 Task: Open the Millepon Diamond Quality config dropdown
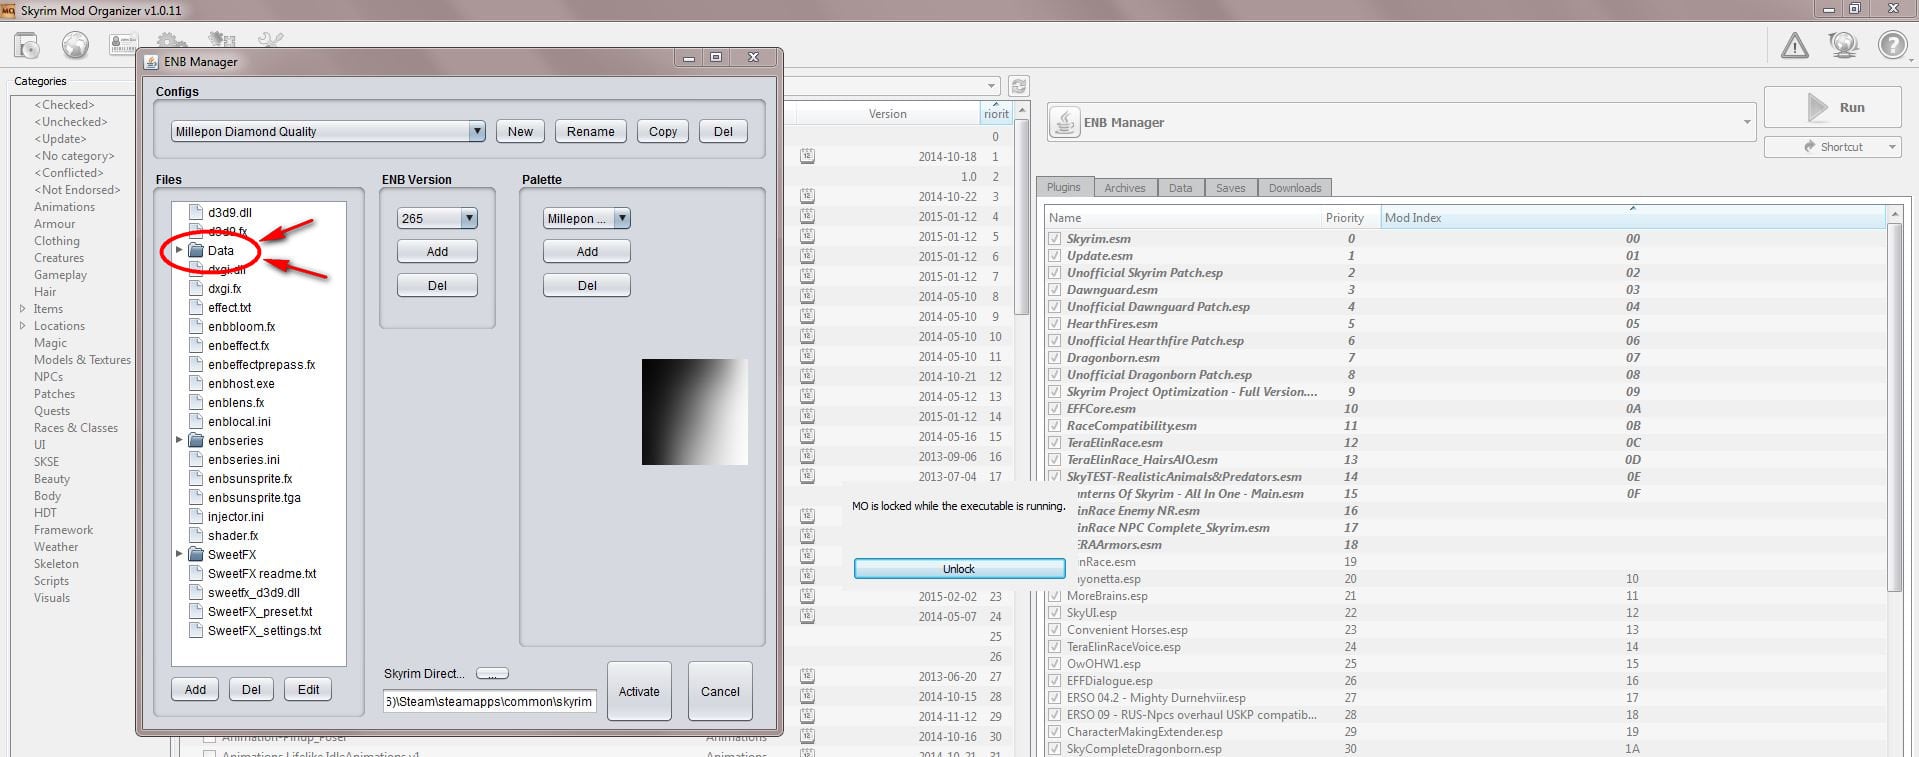point(328,131)
